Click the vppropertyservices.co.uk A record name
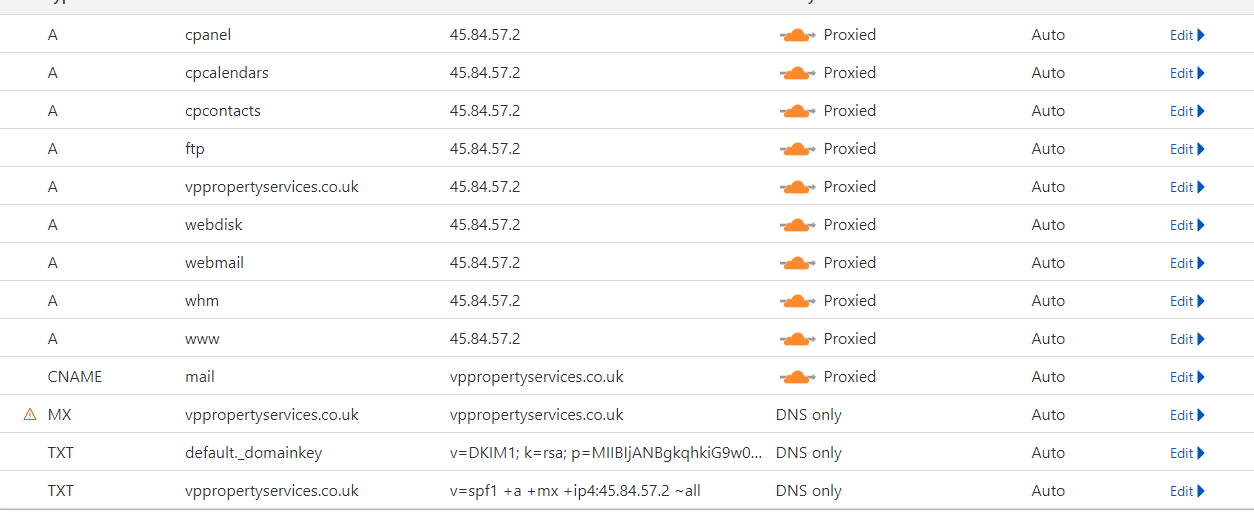The image size is (1254, 514). point(271,187)
